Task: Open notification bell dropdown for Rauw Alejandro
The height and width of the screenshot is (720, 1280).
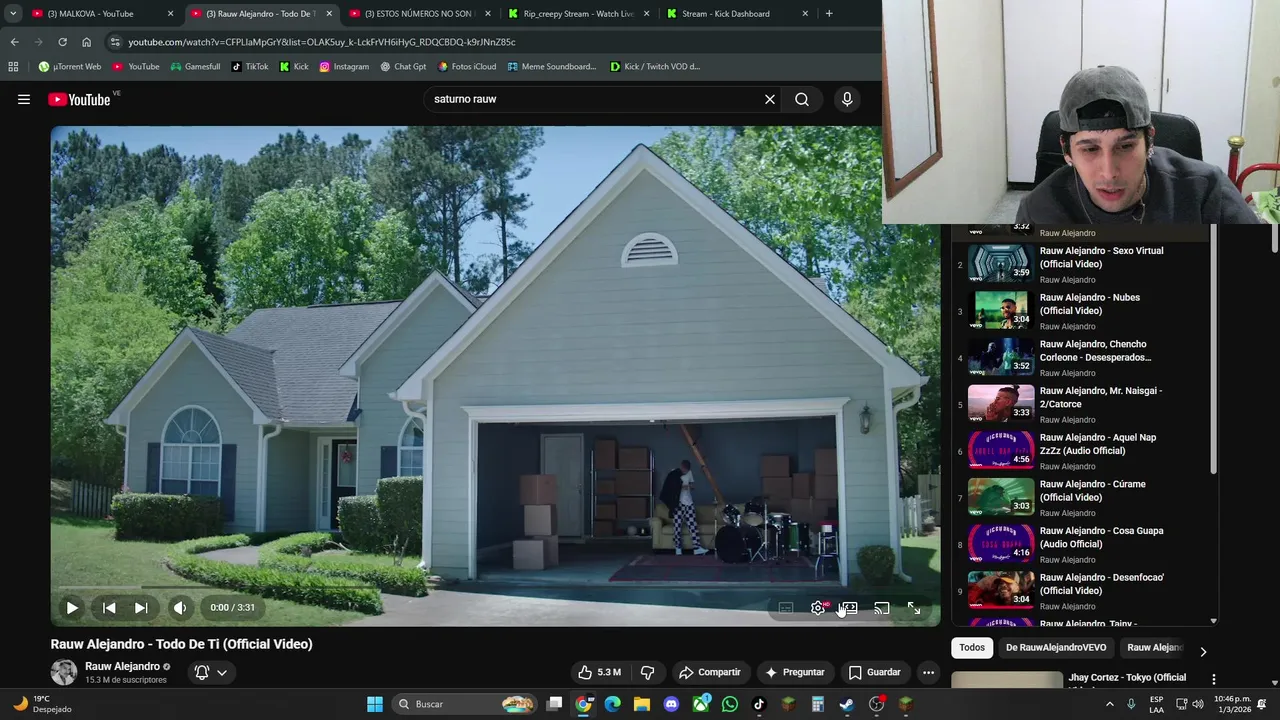Action: tap(211, 672)
